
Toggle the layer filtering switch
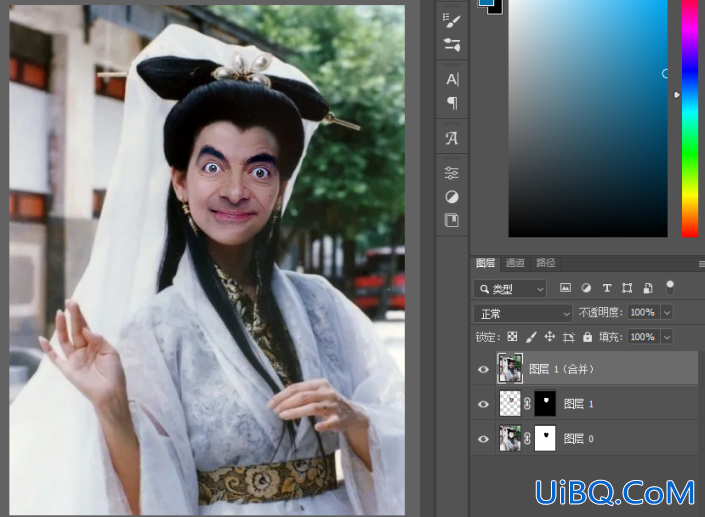click(x=669, y=288)
